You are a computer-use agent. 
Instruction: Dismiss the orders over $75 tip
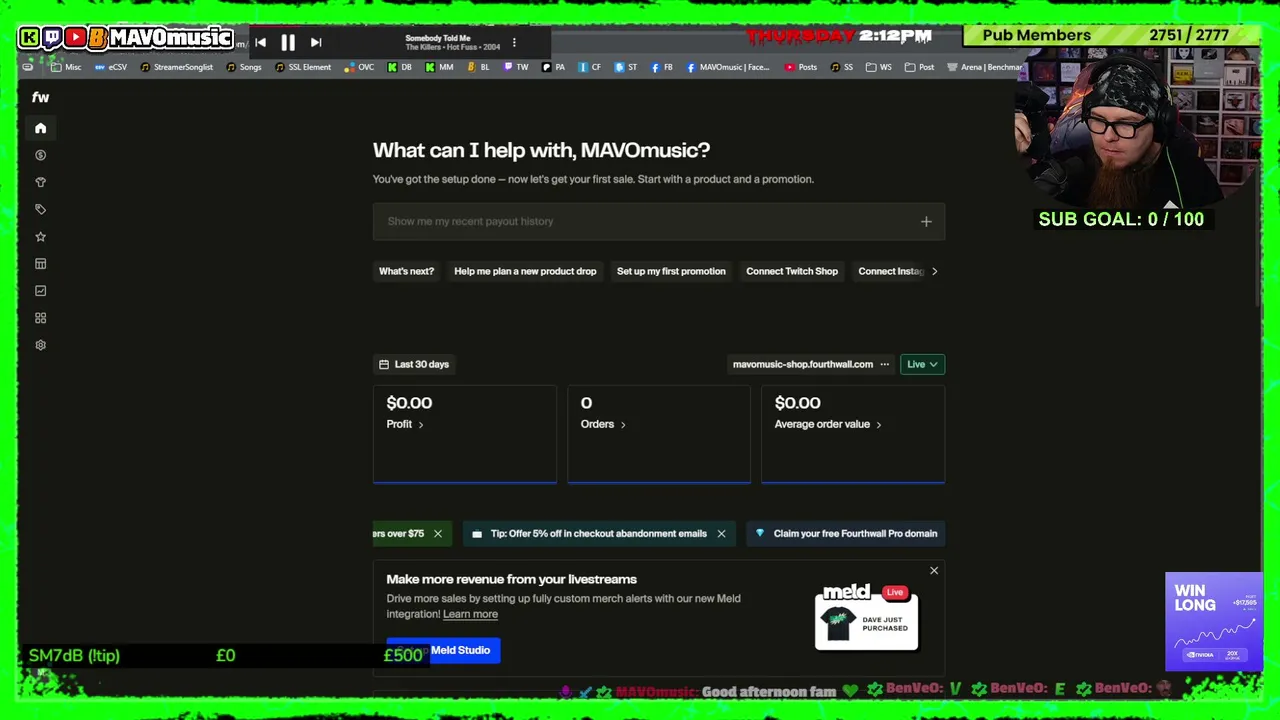point(437,534)
